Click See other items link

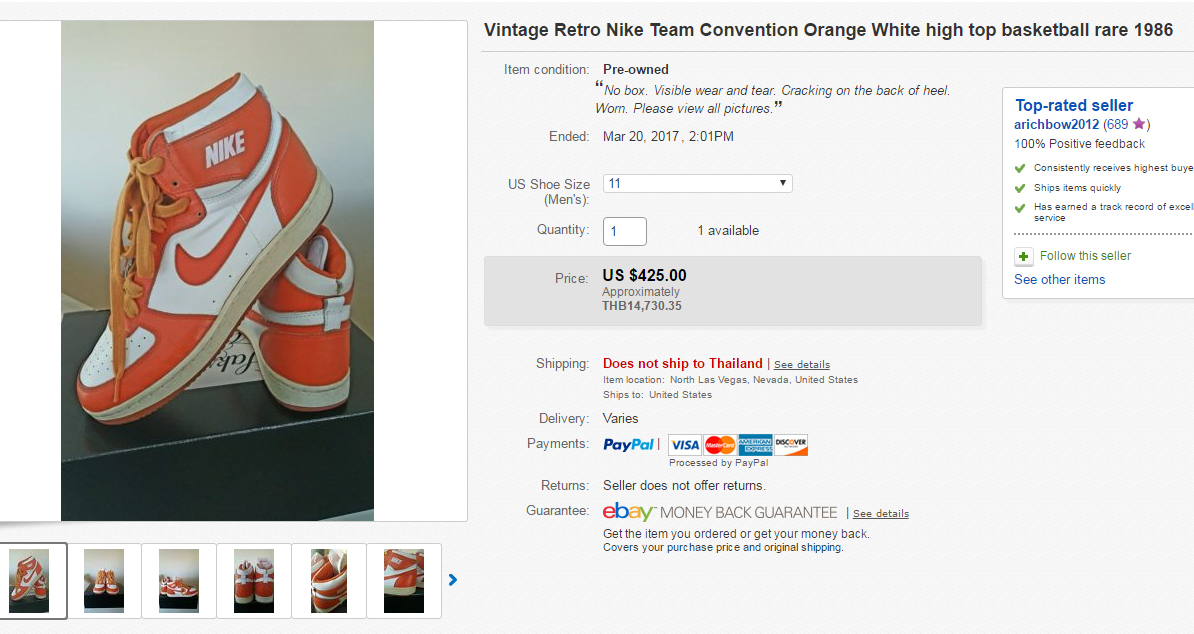1059,280
